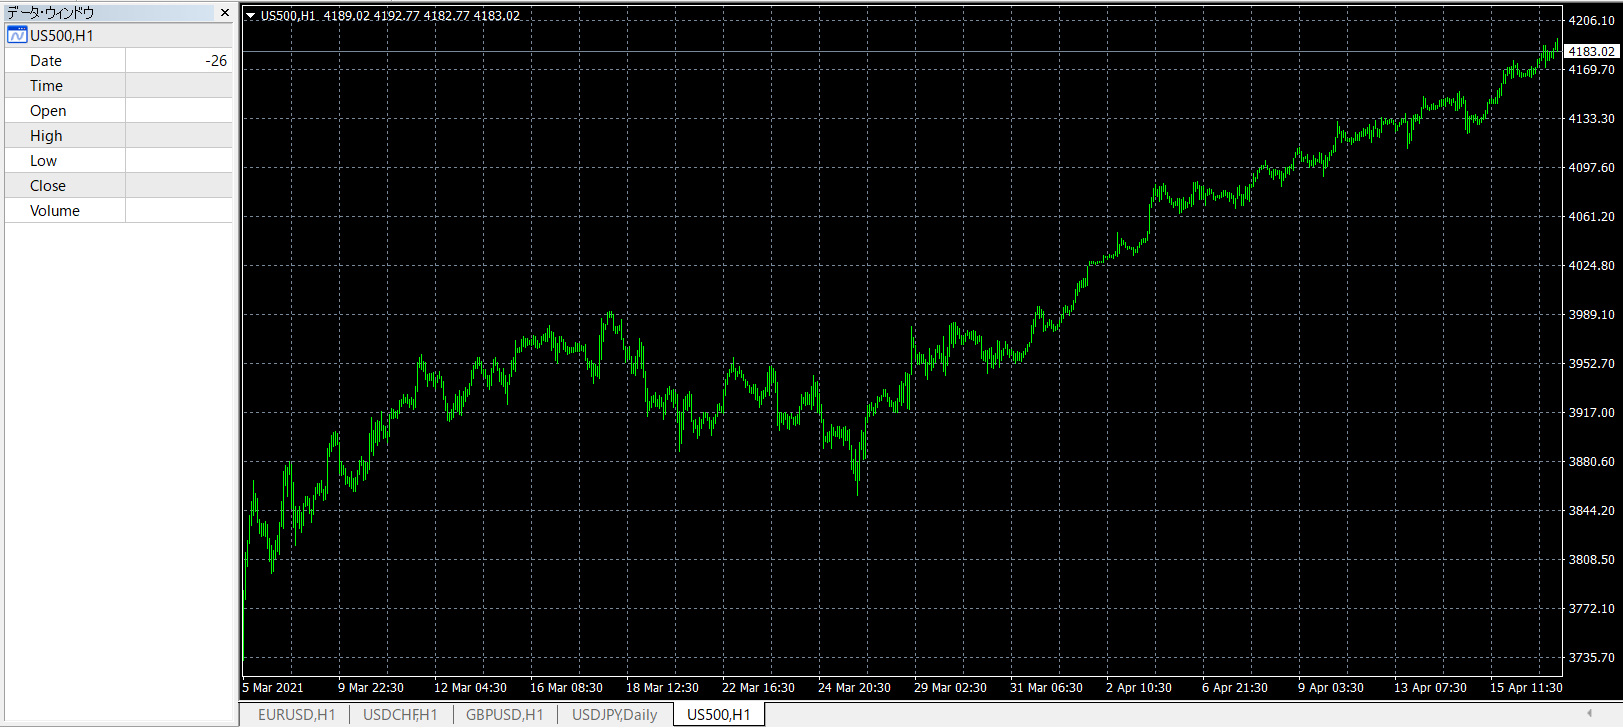The height and width of the screenshot is (728, 1623).
Task: Click the 2 Apr 10:30 time axis label
Action: point(1139,688)
